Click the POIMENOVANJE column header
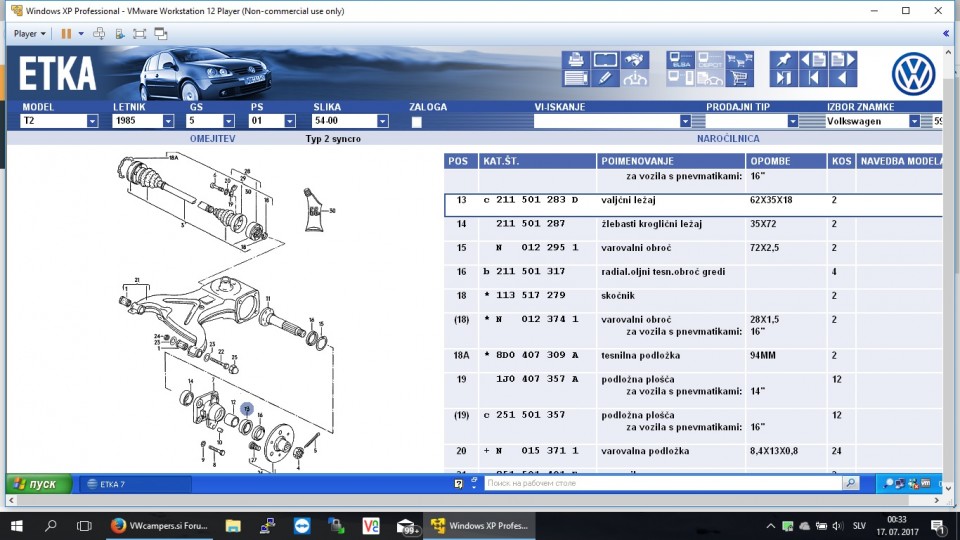The width and height of the screenshot is (960, 540). (670, 161)
